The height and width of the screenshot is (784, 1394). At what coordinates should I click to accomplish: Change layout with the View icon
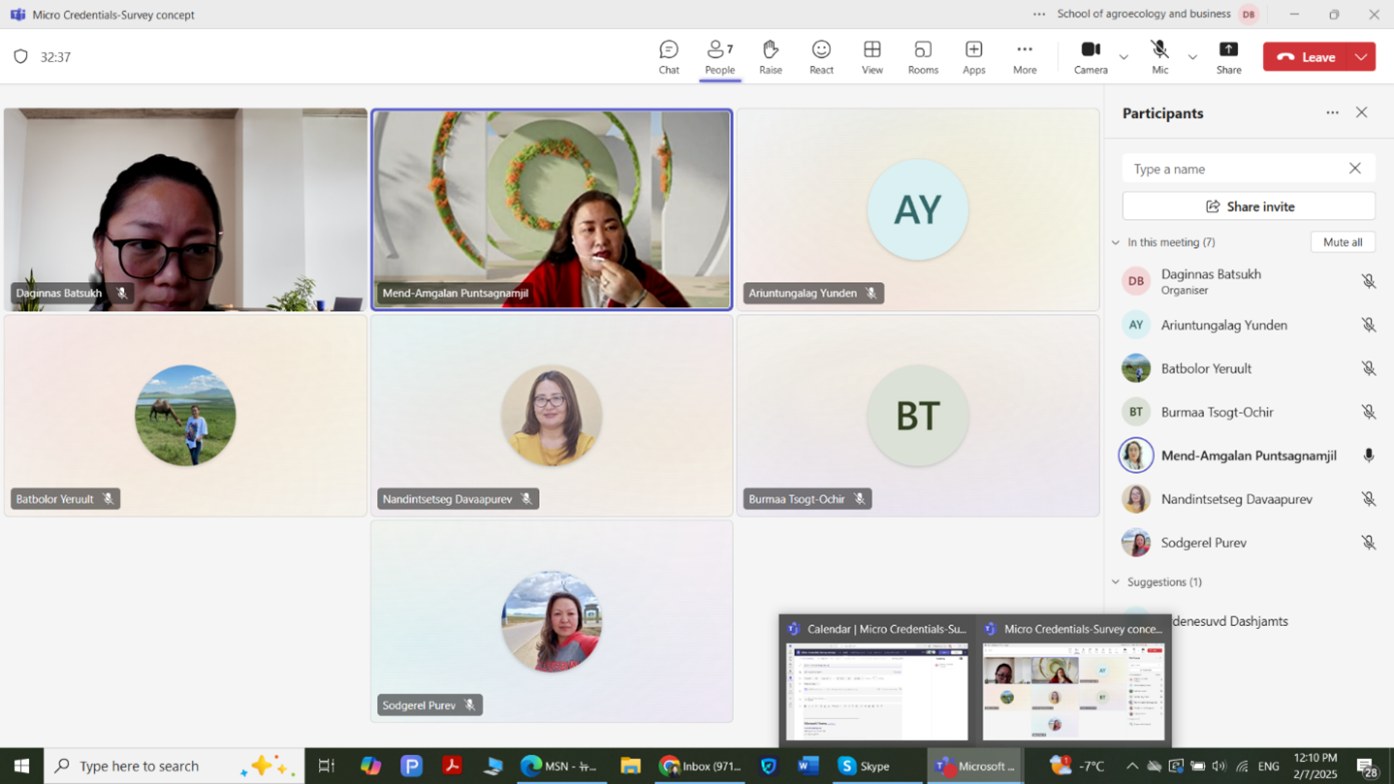(872, 56)
